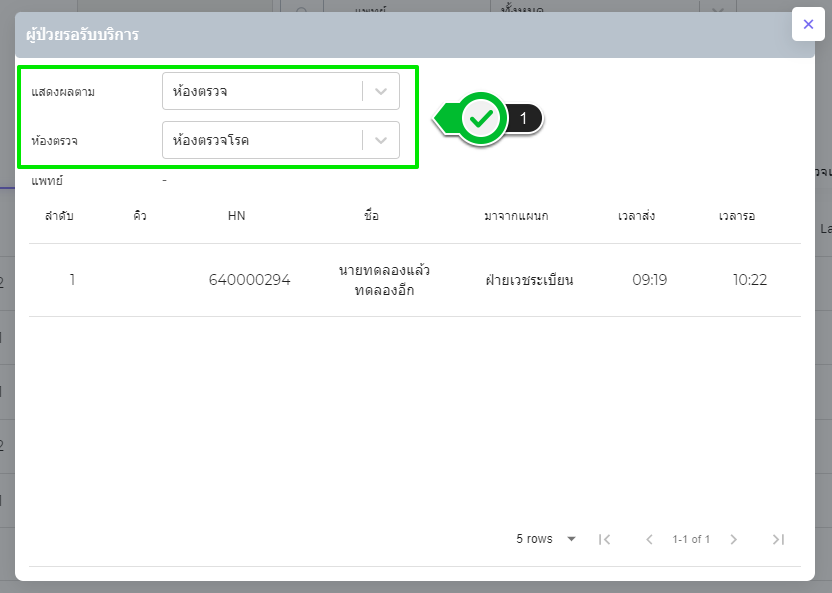Jump to the last page pagination icon

777,539
